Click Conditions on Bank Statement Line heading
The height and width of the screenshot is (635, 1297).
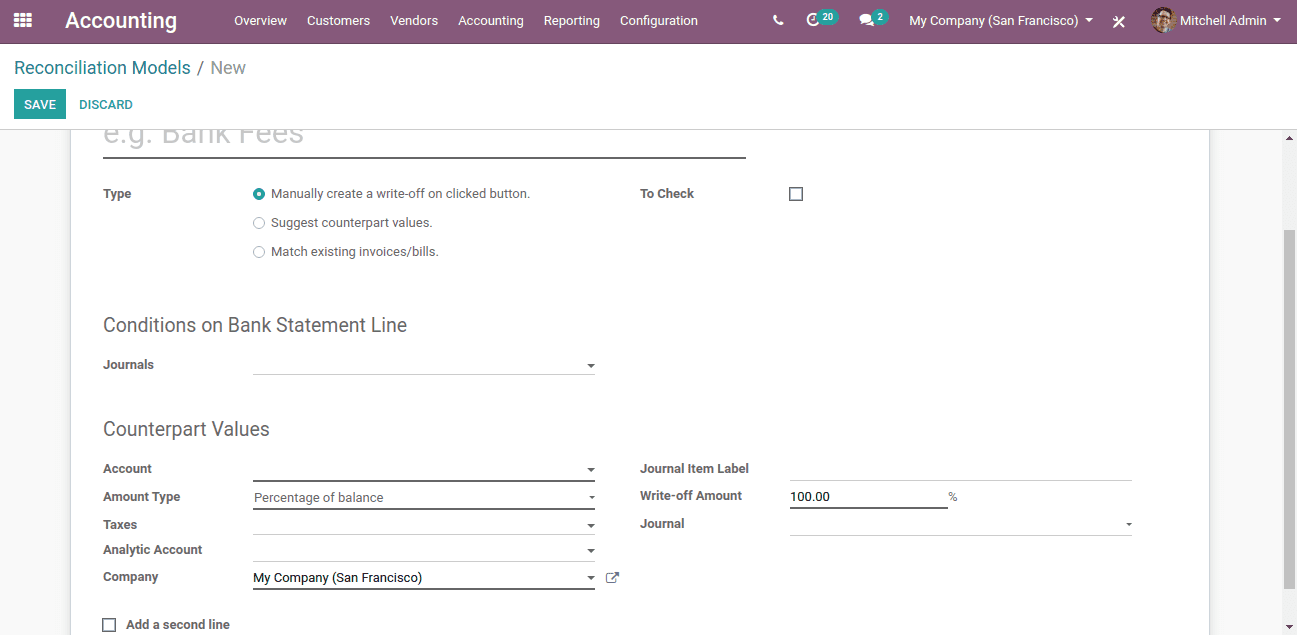(x=255, y=325)
